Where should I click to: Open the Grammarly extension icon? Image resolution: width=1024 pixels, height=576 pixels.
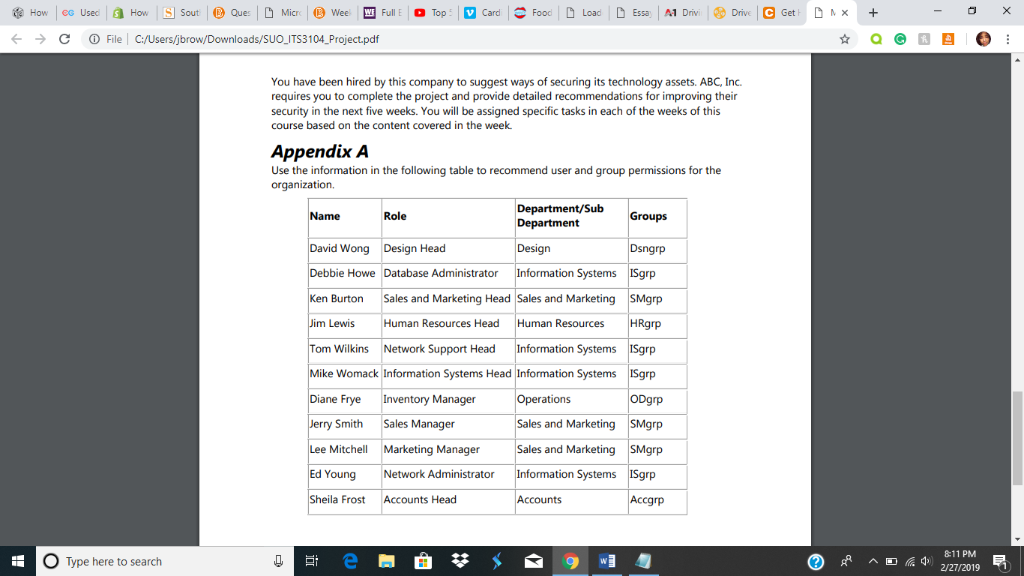click(x=899, y=38)
